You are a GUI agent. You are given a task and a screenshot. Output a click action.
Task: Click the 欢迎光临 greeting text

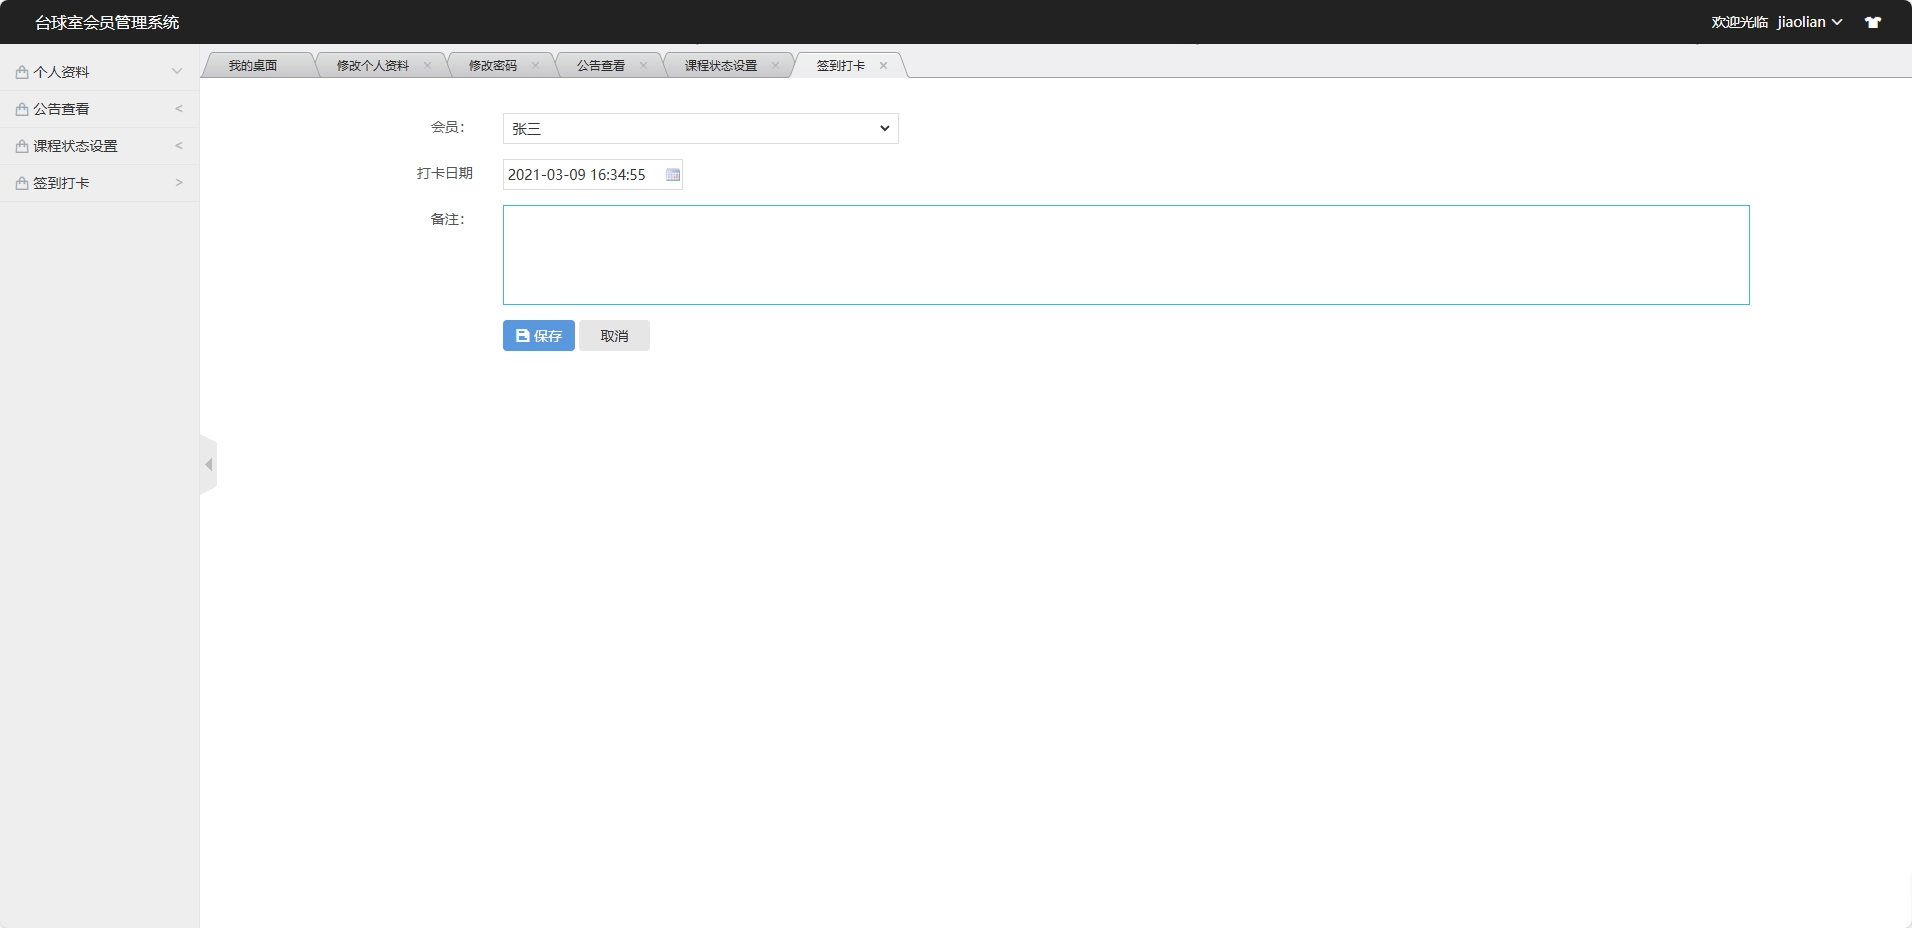(x=1740, y=22)
